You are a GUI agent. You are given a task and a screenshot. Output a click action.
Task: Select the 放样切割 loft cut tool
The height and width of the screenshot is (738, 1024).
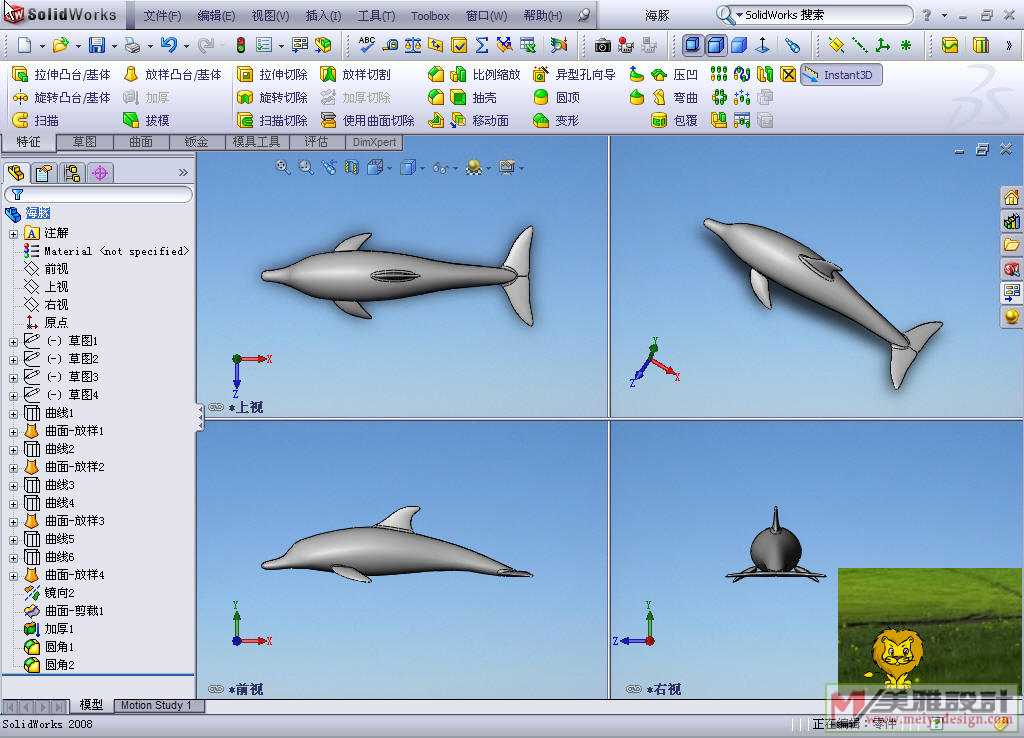click(356, 74)
